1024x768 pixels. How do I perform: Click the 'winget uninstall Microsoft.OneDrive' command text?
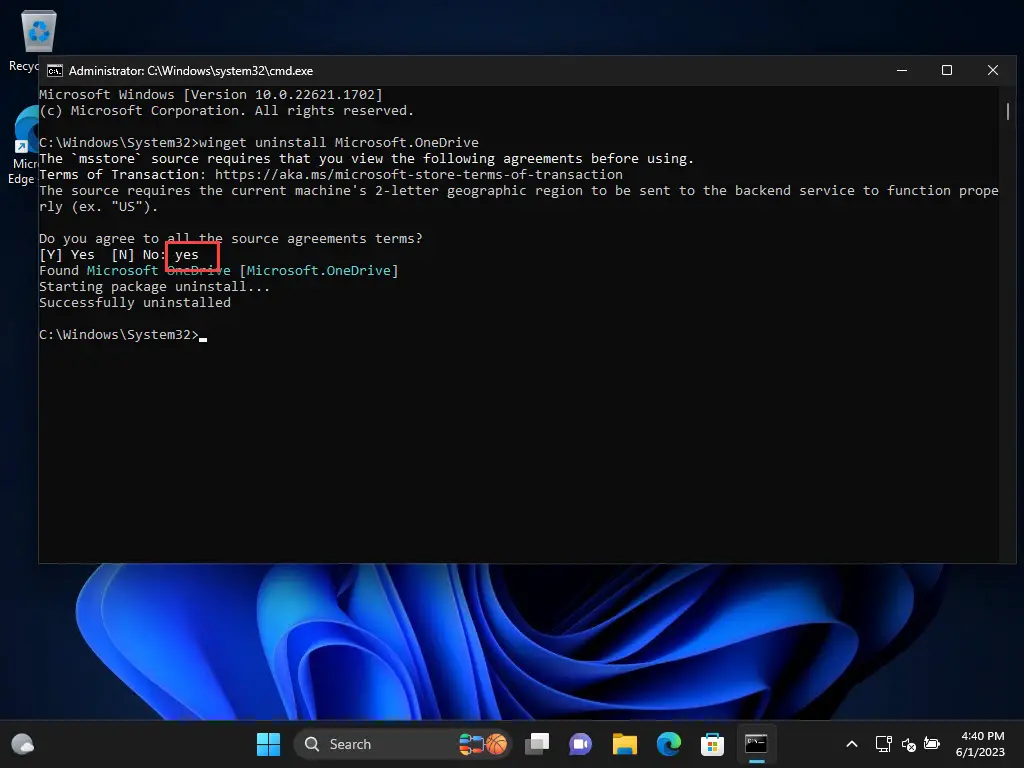point(339,142)
